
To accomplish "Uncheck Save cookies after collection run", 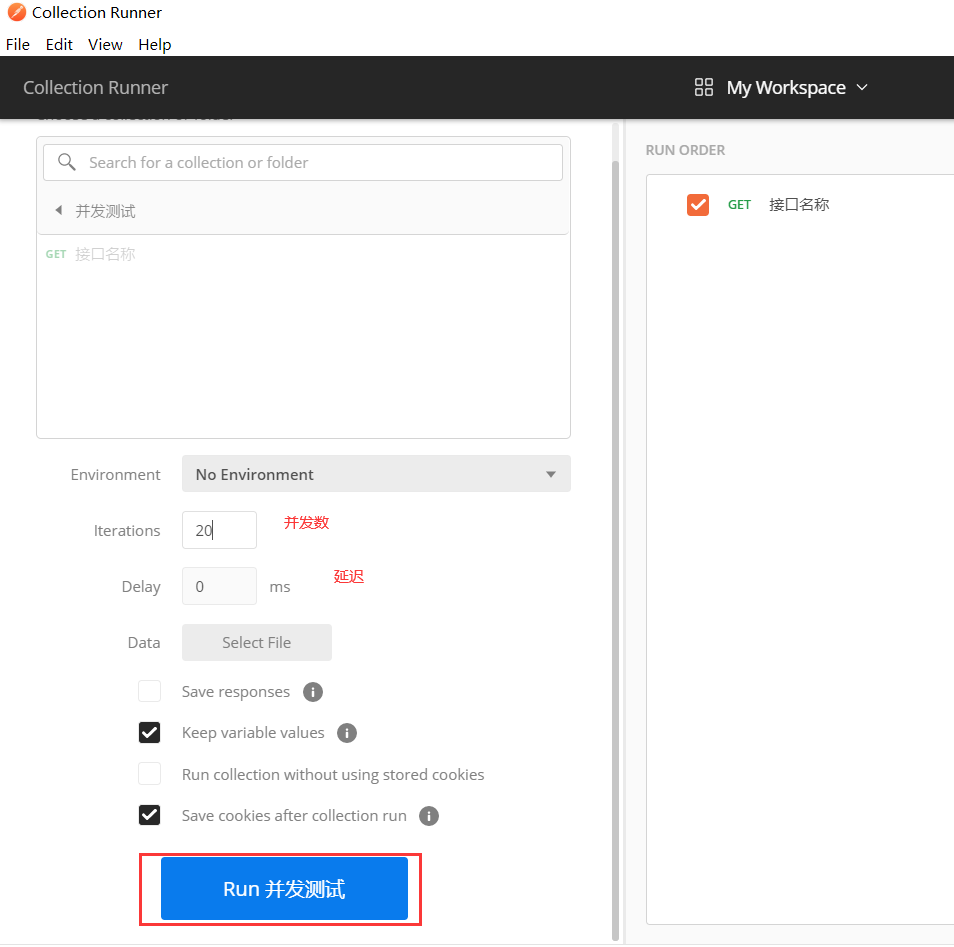I will tap(149, 816).
